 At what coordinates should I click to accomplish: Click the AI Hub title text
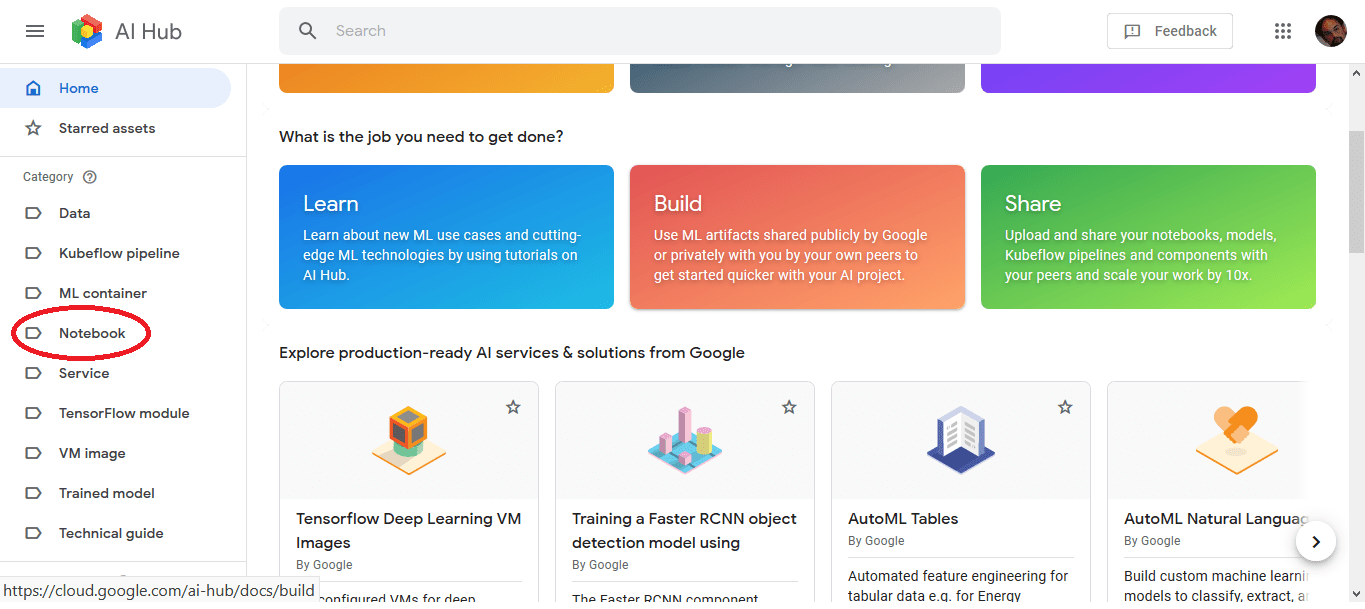148,31
